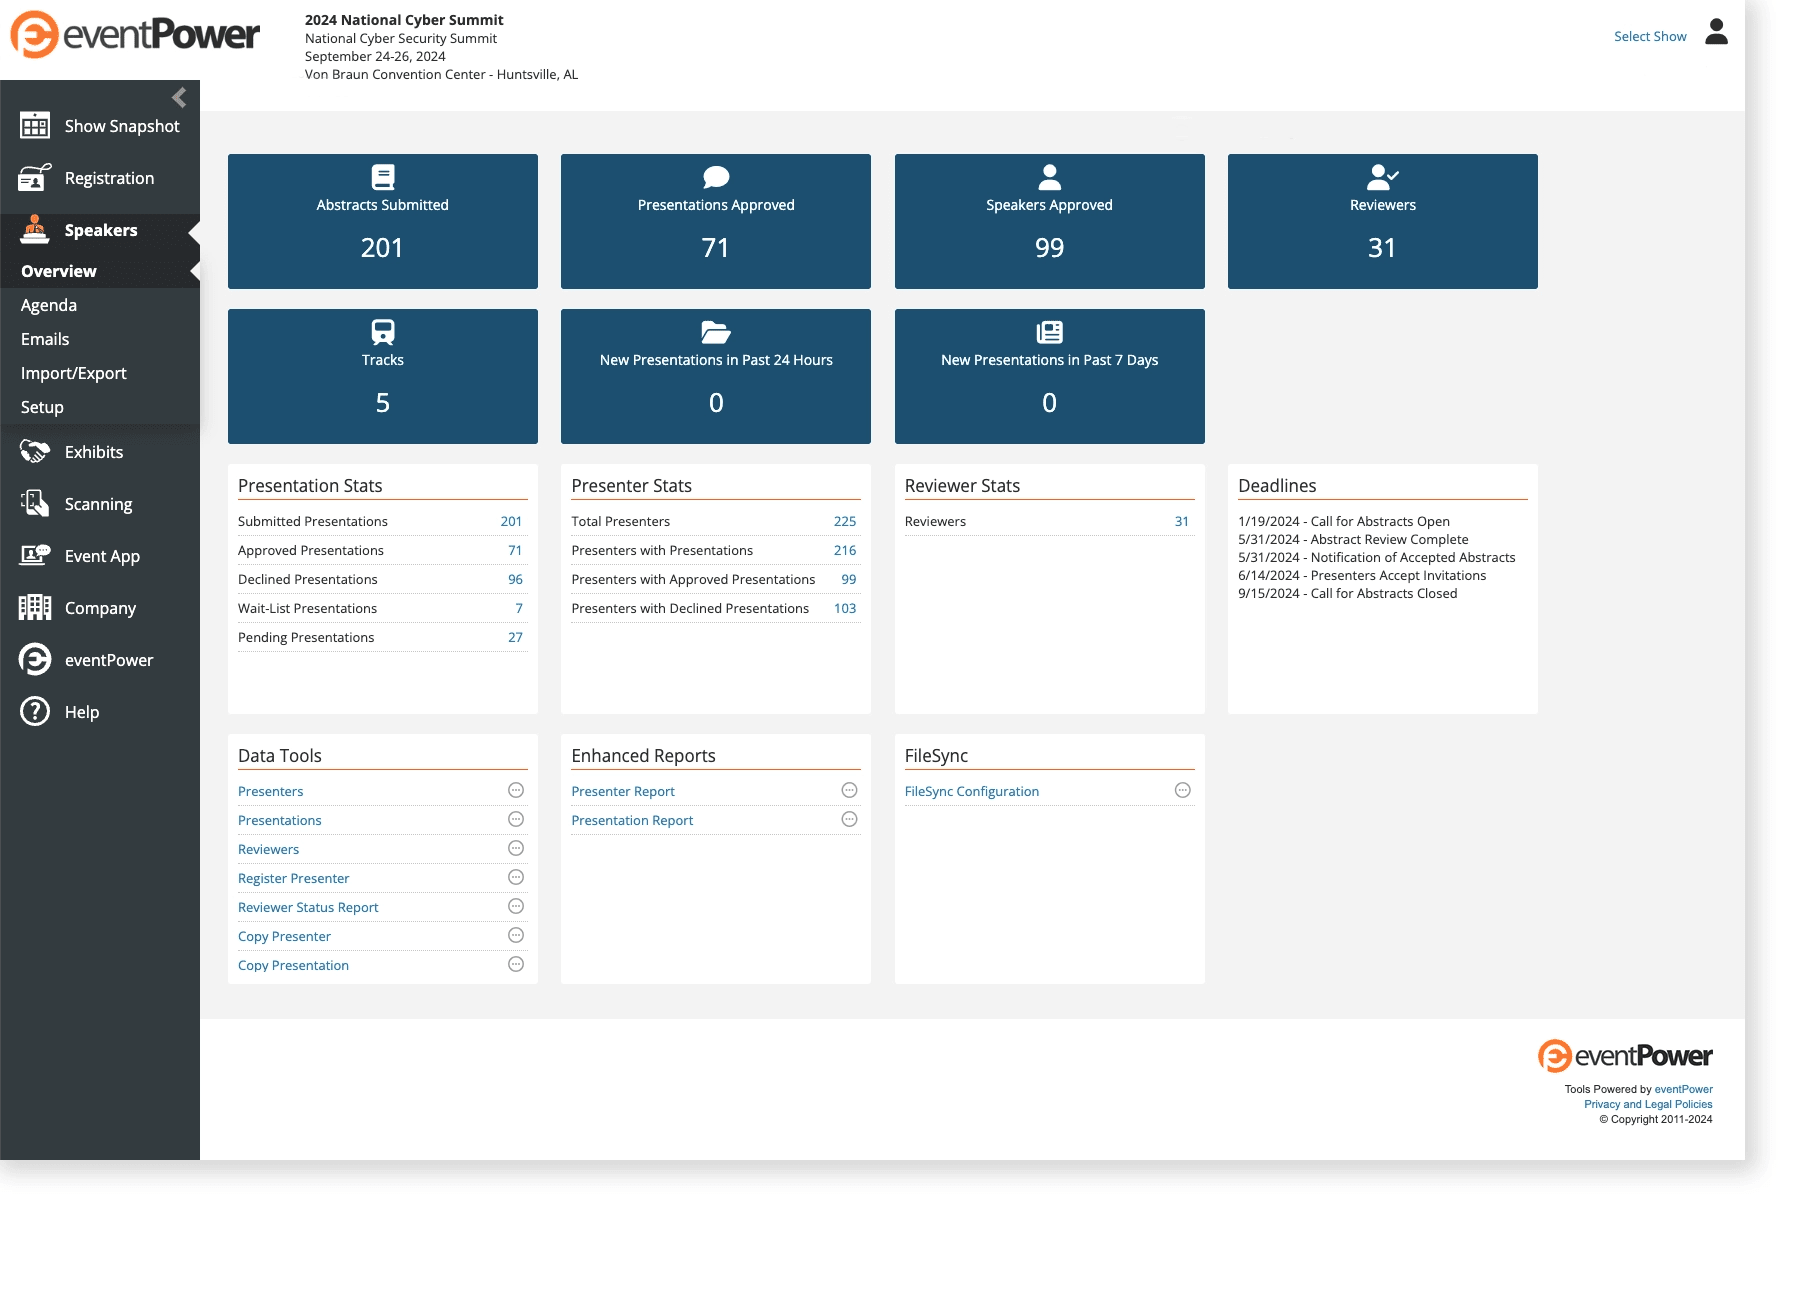Screen dimensions: 1801x1291
Task: Open the Reviewer Status Report link
Action: [308, 907]
